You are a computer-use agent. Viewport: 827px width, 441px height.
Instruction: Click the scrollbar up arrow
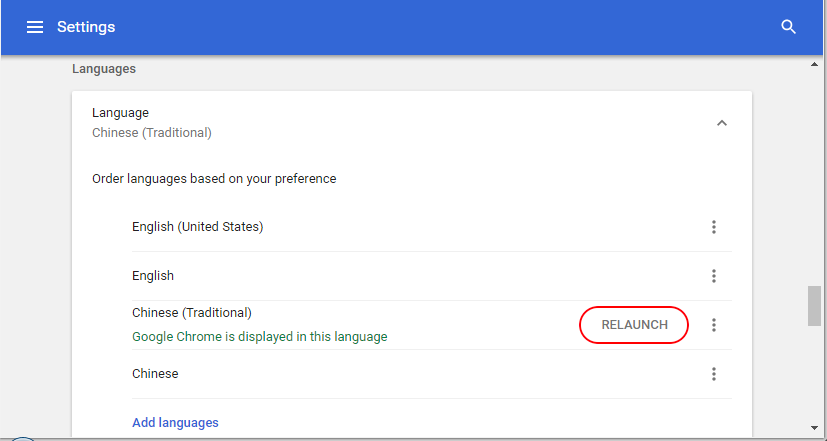click(814, 64)
